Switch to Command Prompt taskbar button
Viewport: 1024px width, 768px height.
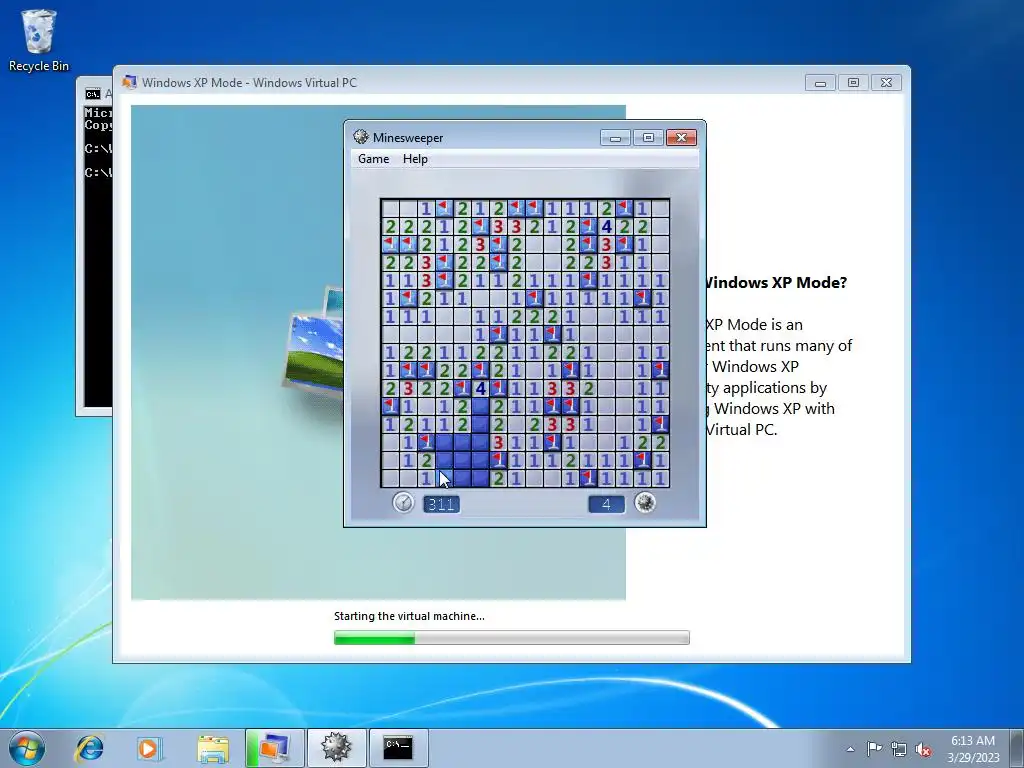398,748
